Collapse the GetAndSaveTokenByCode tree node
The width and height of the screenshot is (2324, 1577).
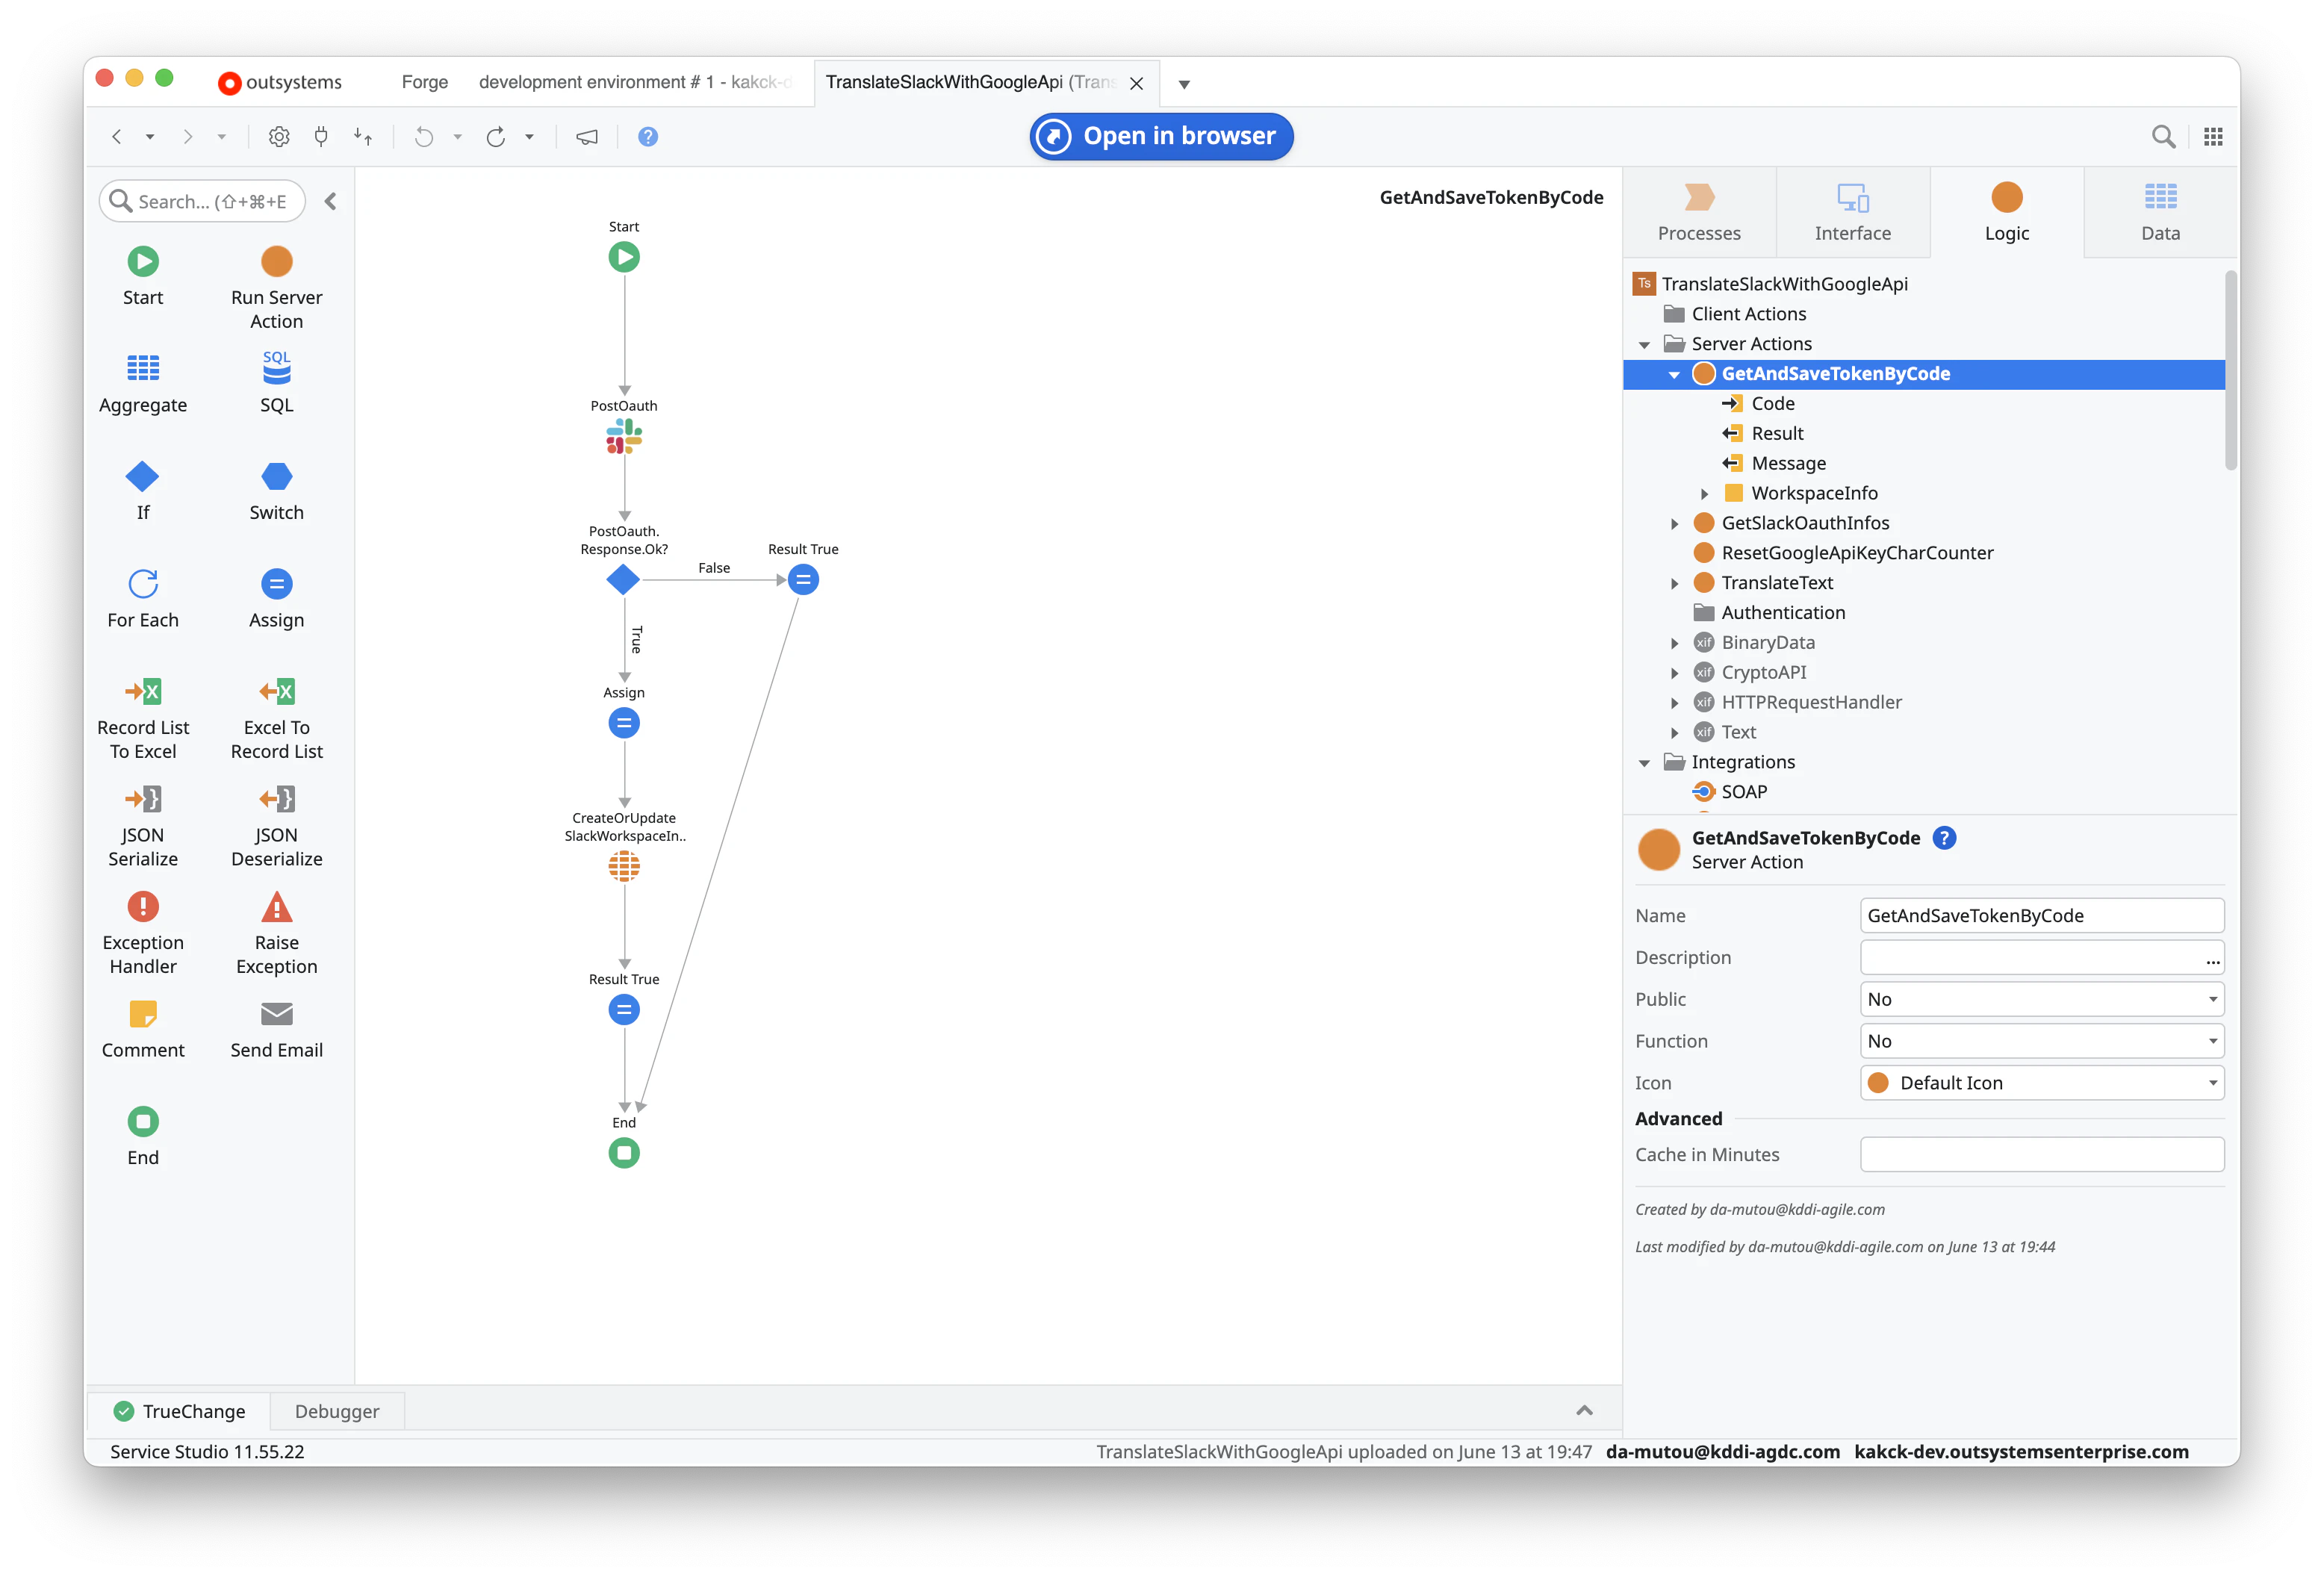click(x=1674, y=374)
